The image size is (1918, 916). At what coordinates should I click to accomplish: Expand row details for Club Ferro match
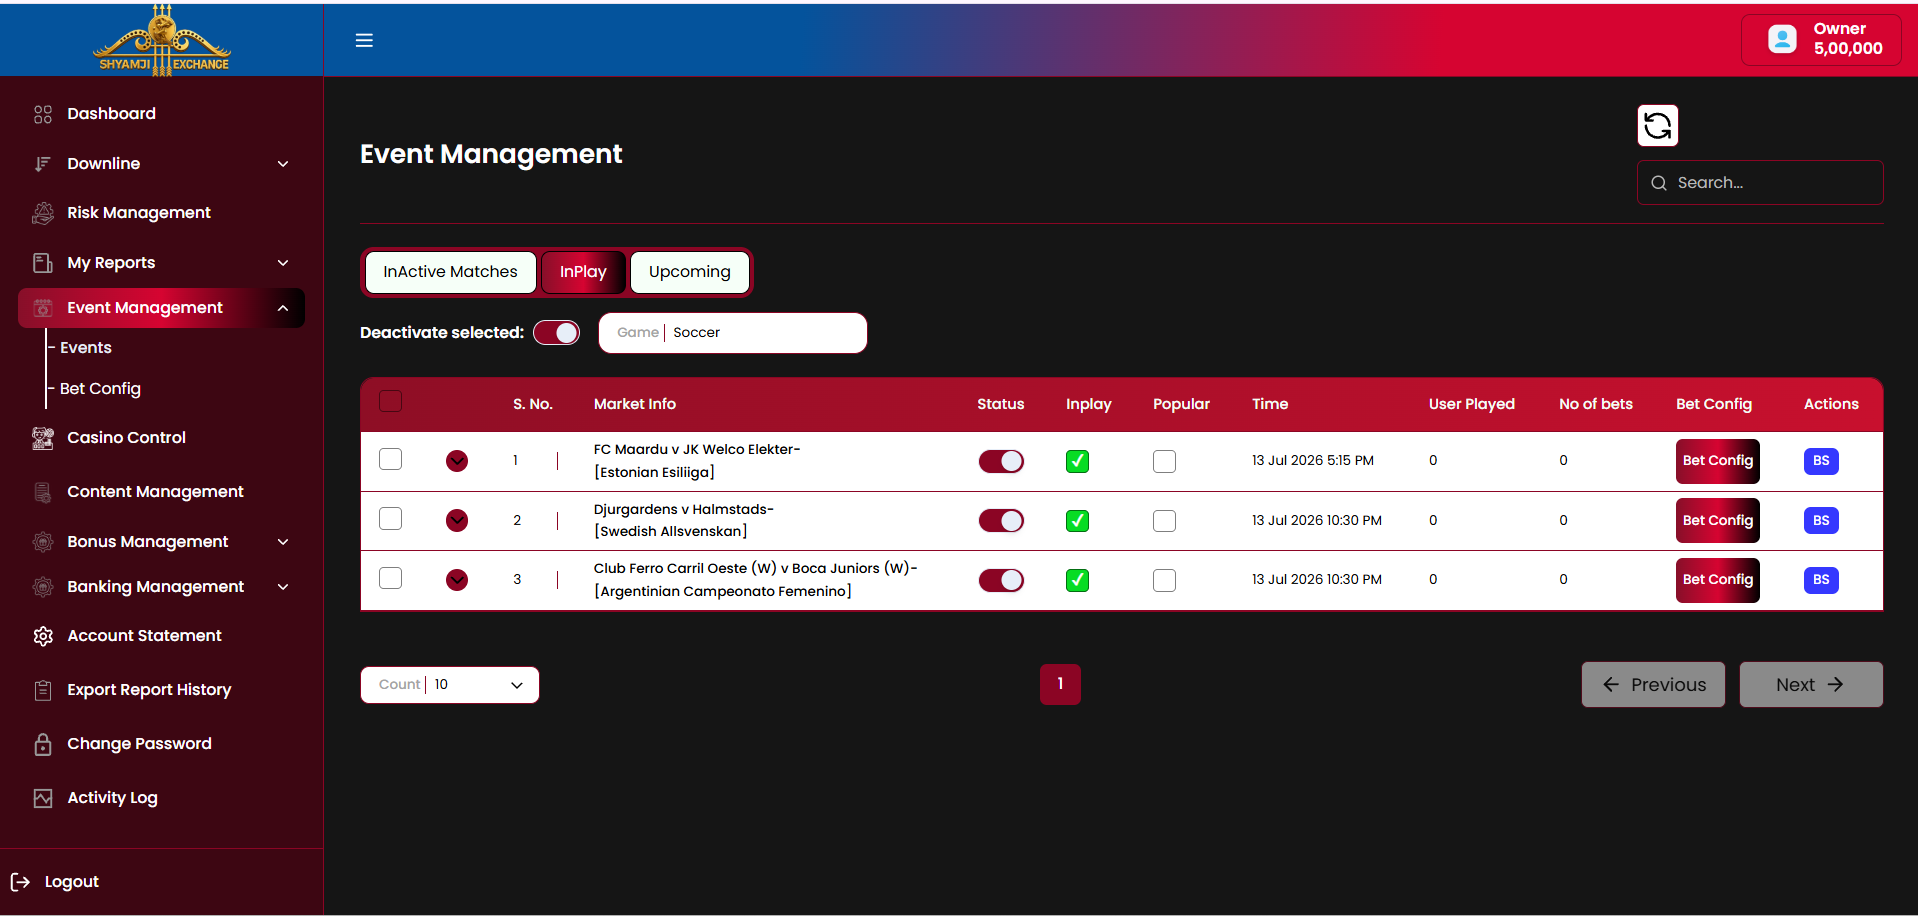coord(457,580)
